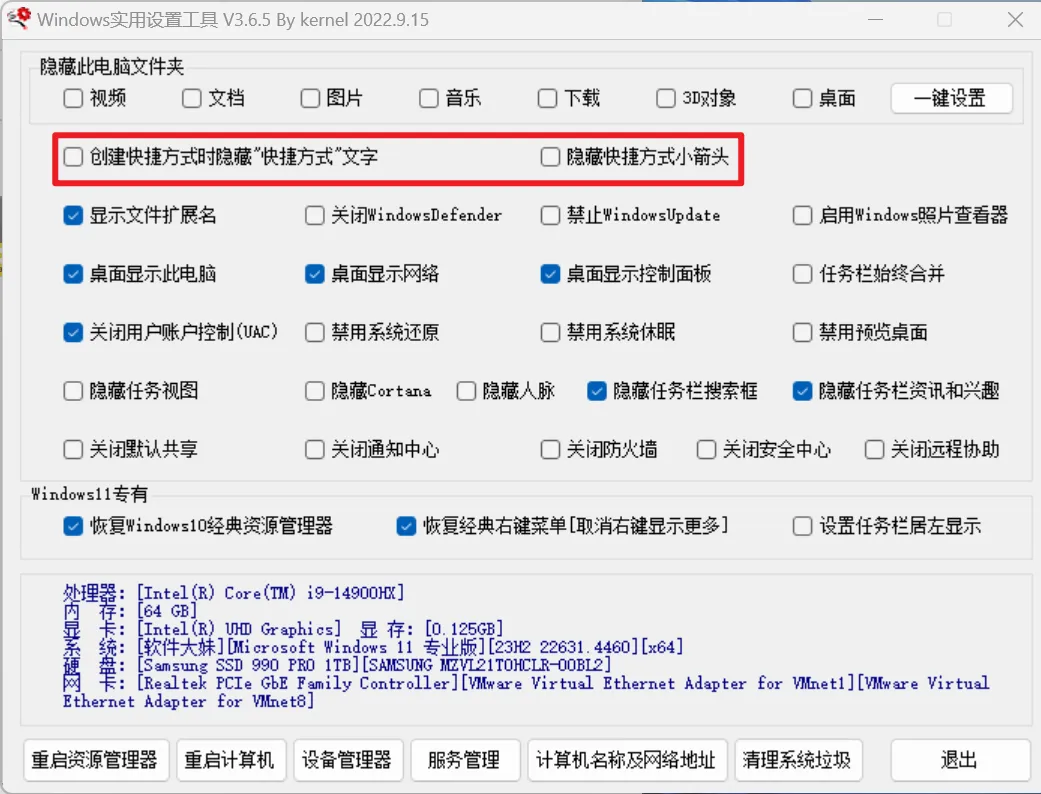Check the 图片 folder checkbox

point(310,98)
